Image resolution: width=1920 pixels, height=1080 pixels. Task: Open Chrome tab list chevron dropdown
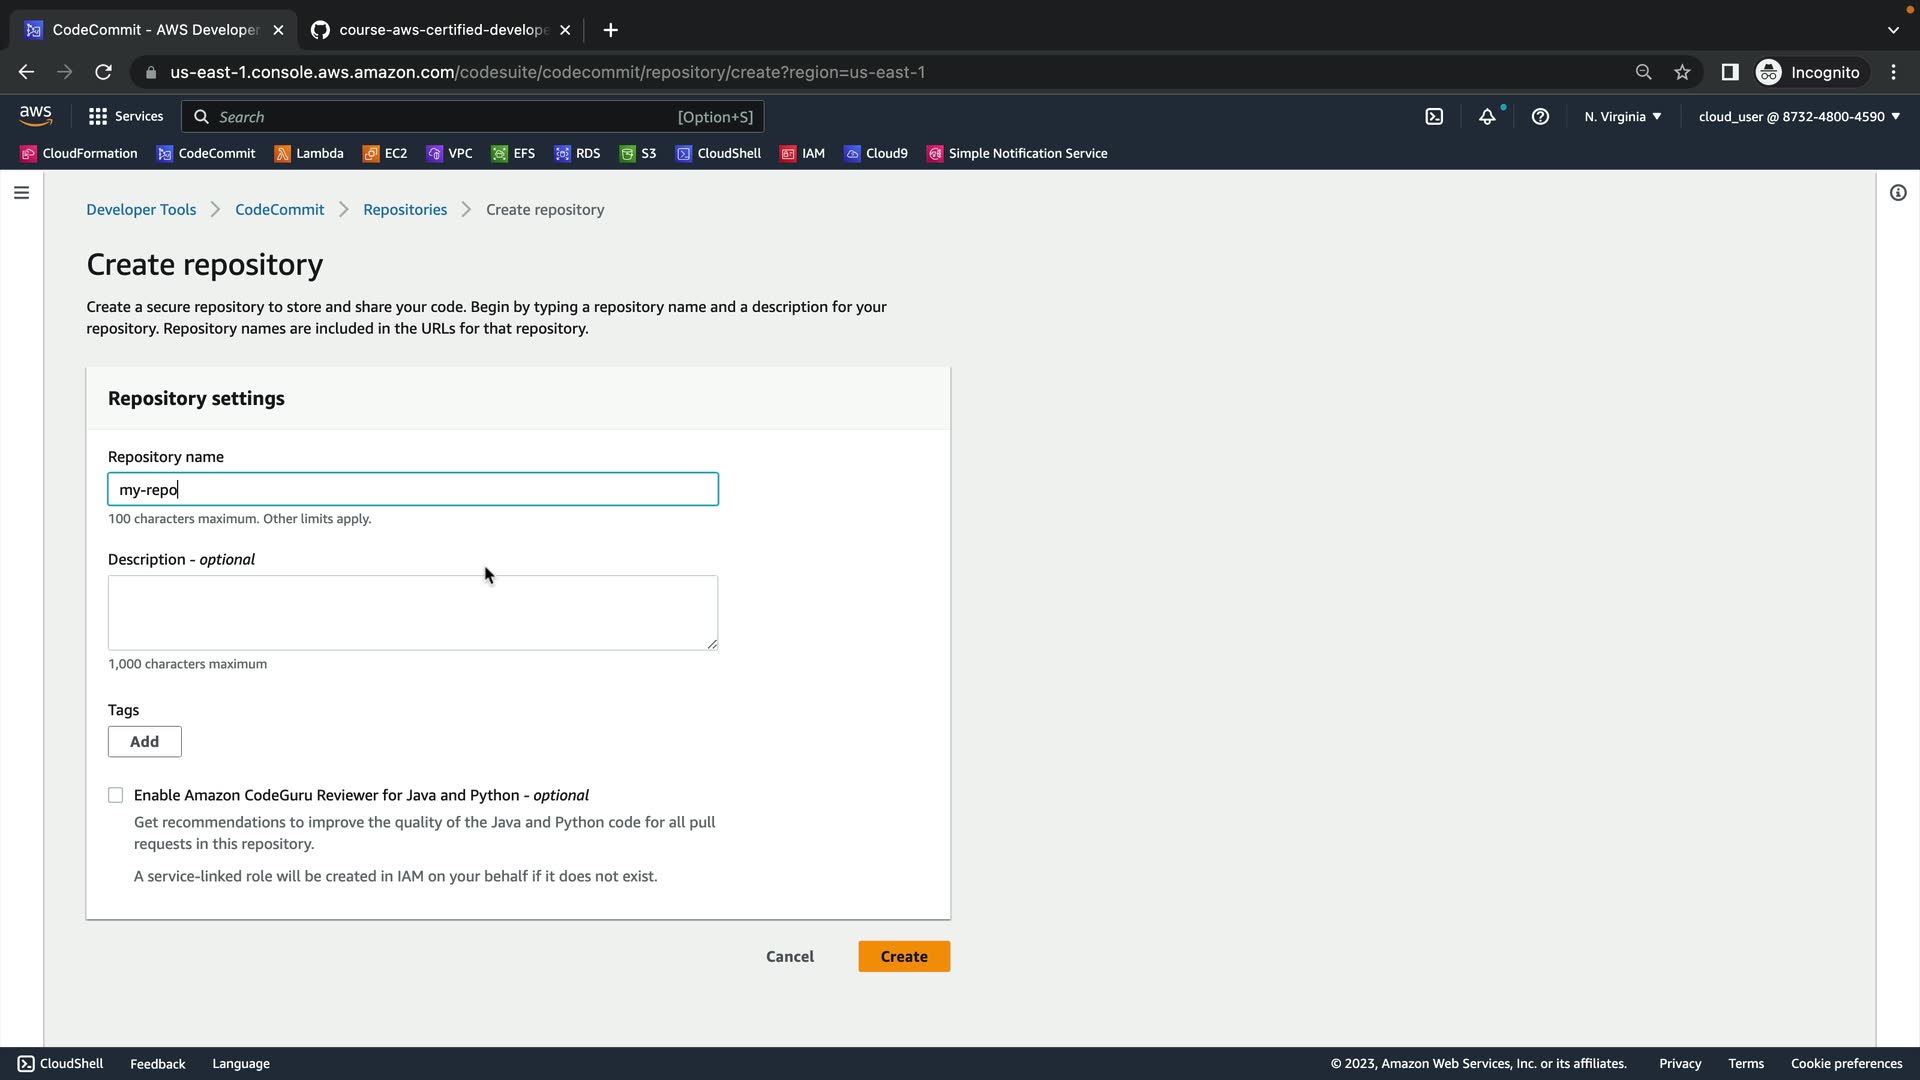pyautogui.click(x=1892, y=30)
